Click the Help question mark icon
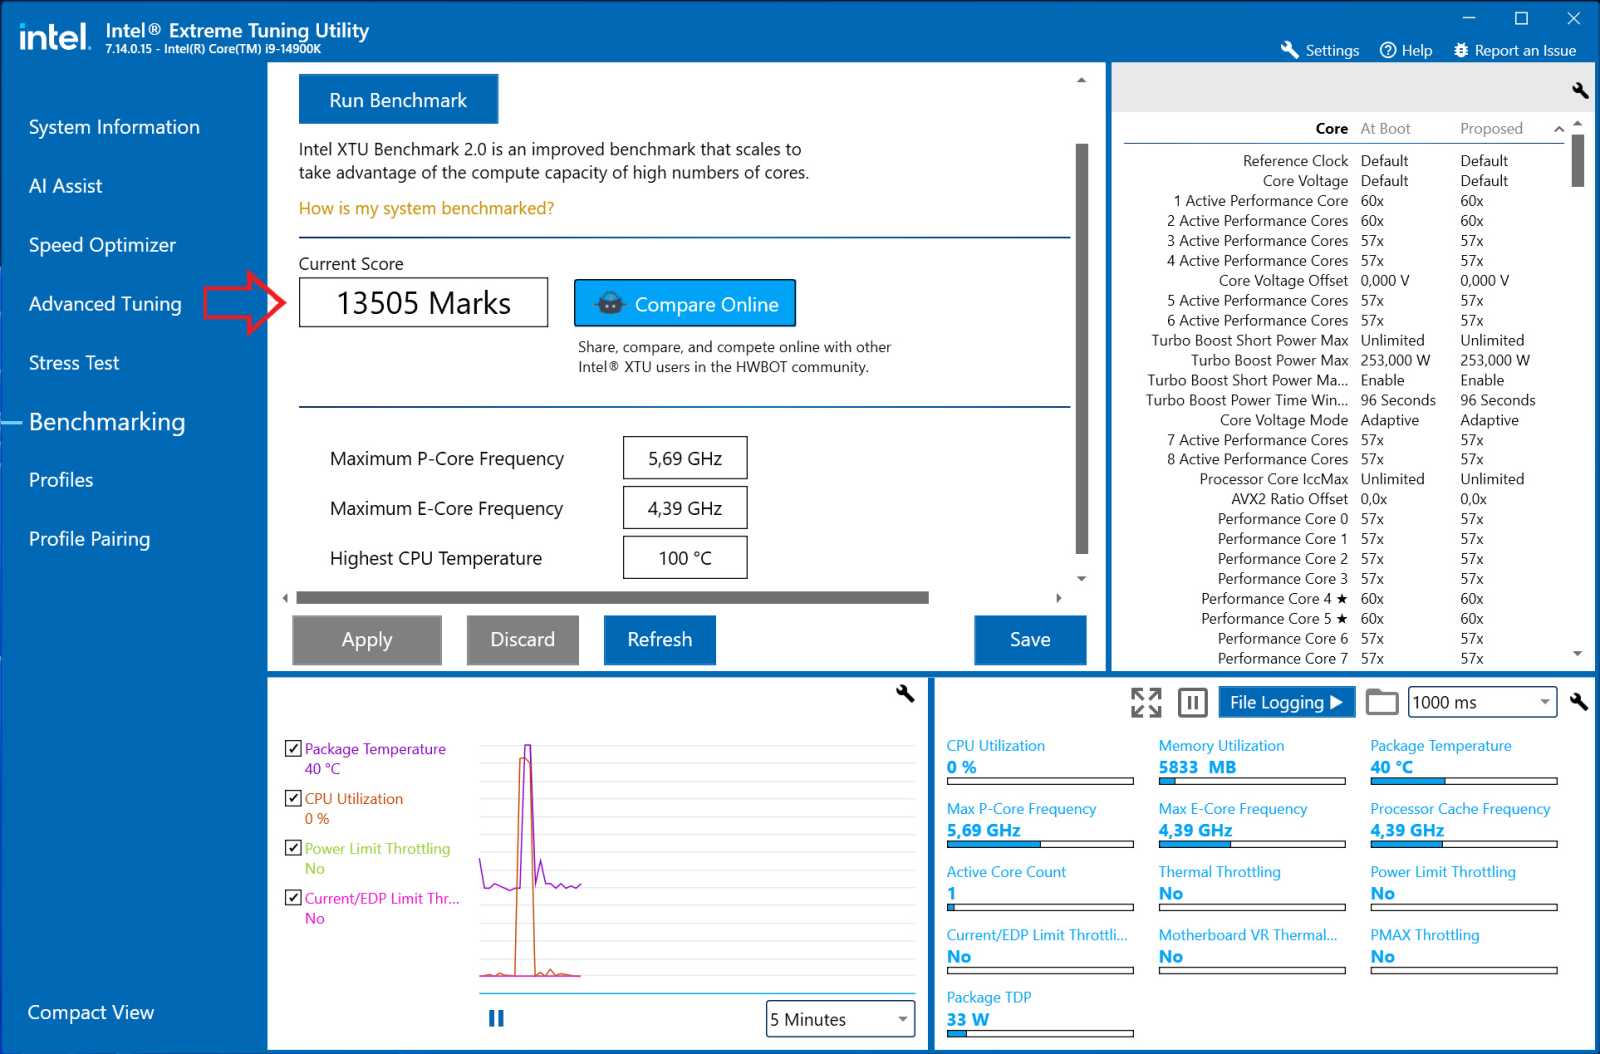This screenshot has width=1600, height=1054. 1388,50
